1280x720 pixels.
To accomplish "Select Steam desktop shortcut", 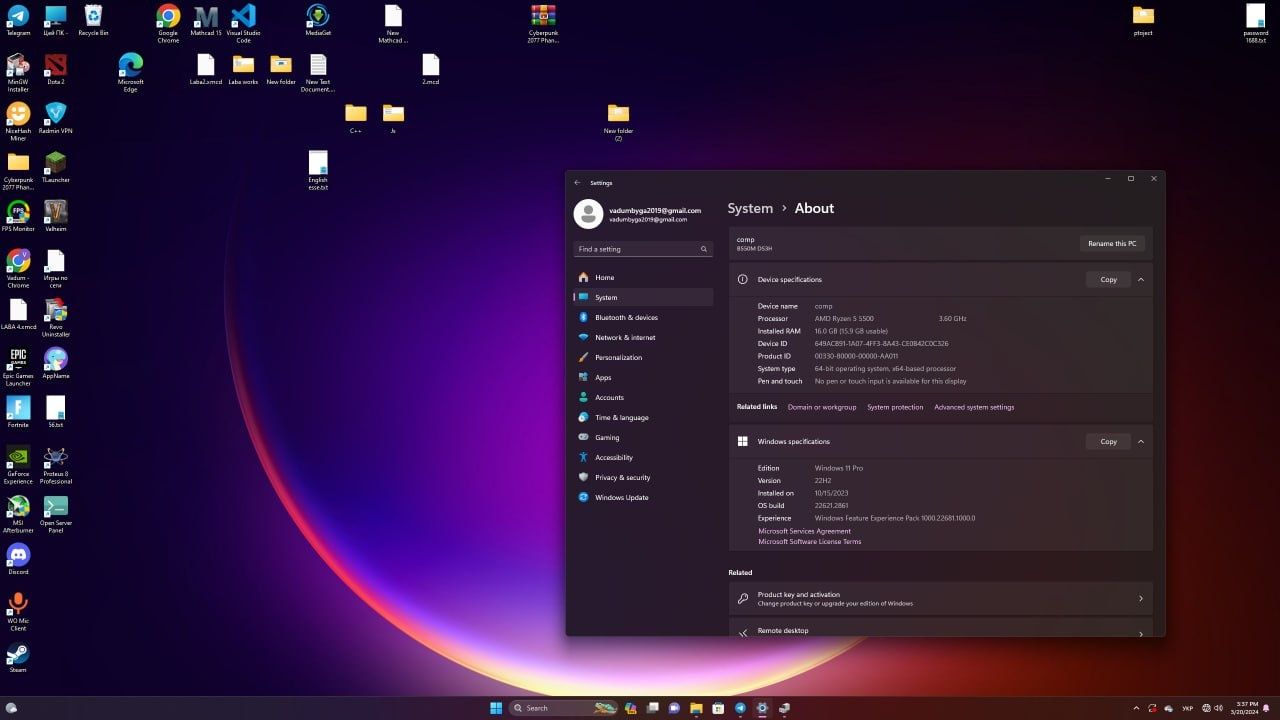I will pos(18,658).
